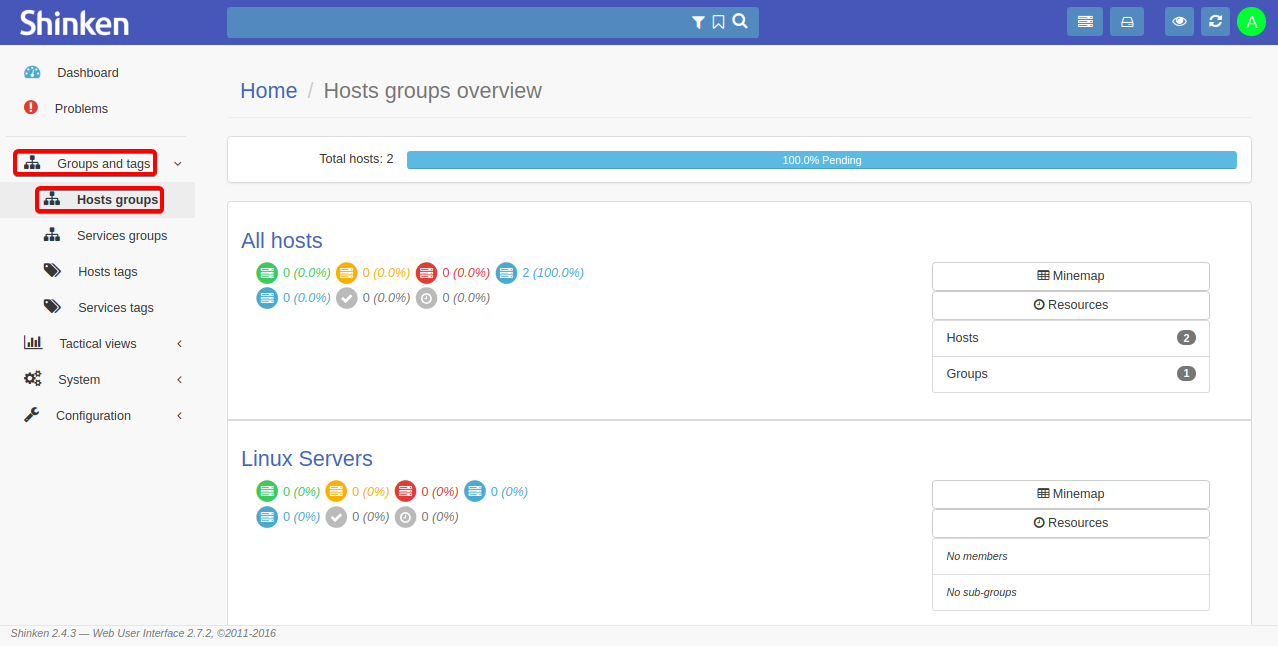Click grey clock downtime icon in All hosts

[x=427, y=298]
